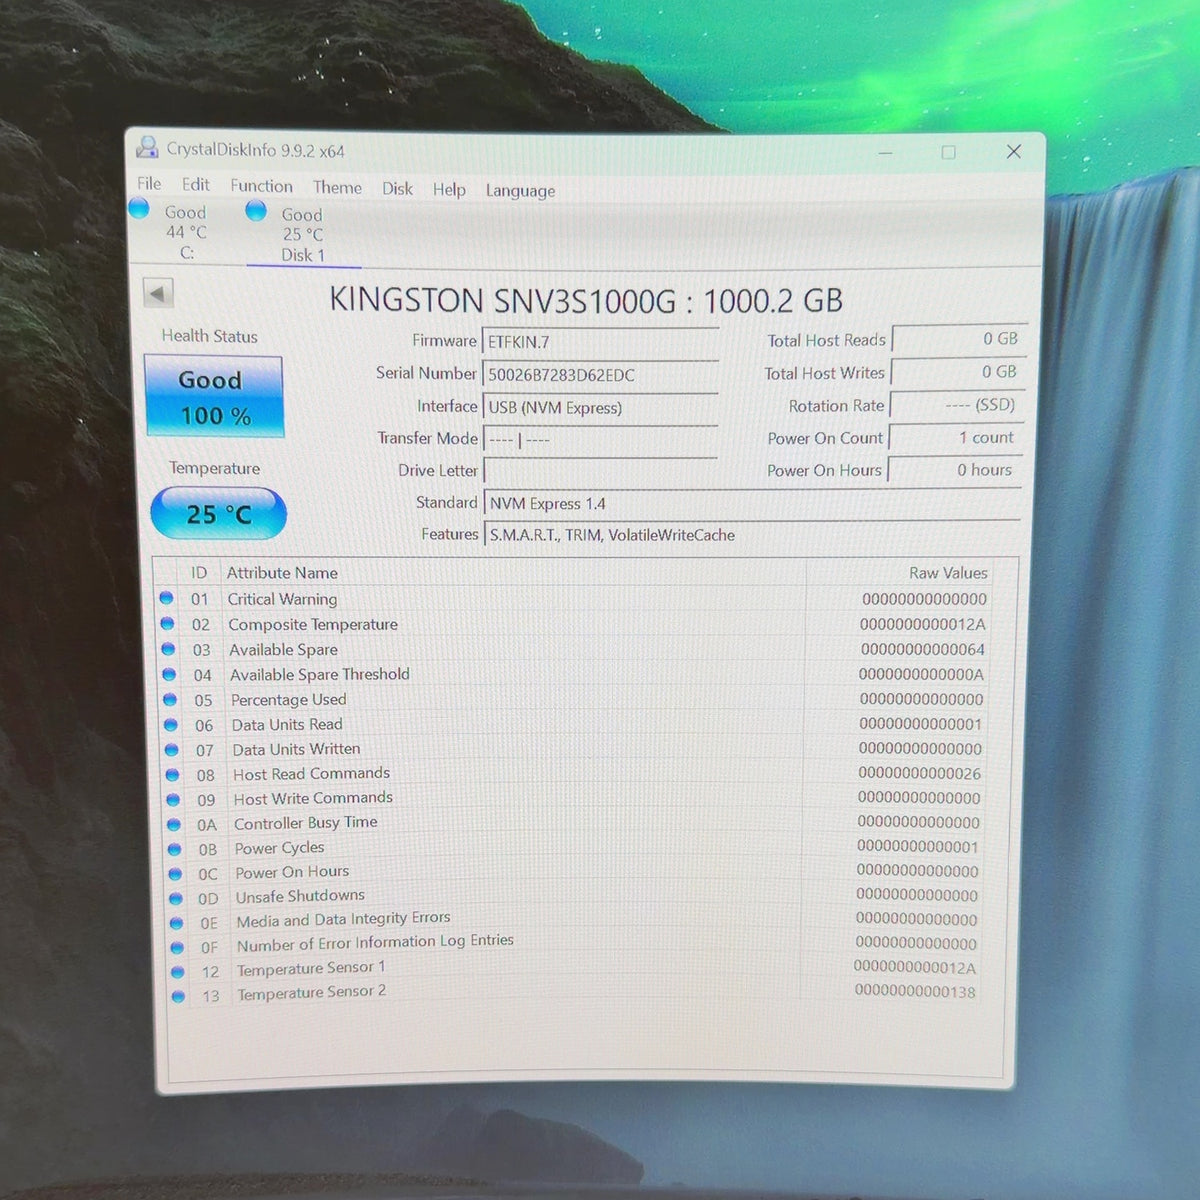Click the status dot for Controller Busy Time

[174, 824]
